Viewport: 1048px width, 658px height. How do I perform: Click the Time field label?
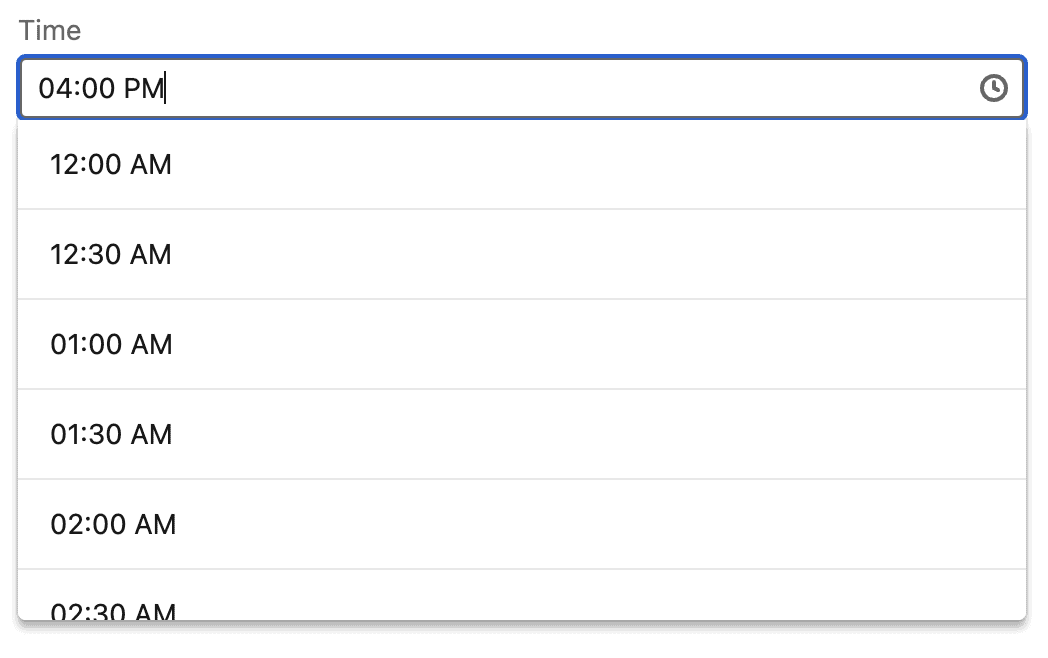(x=50, y=31)
